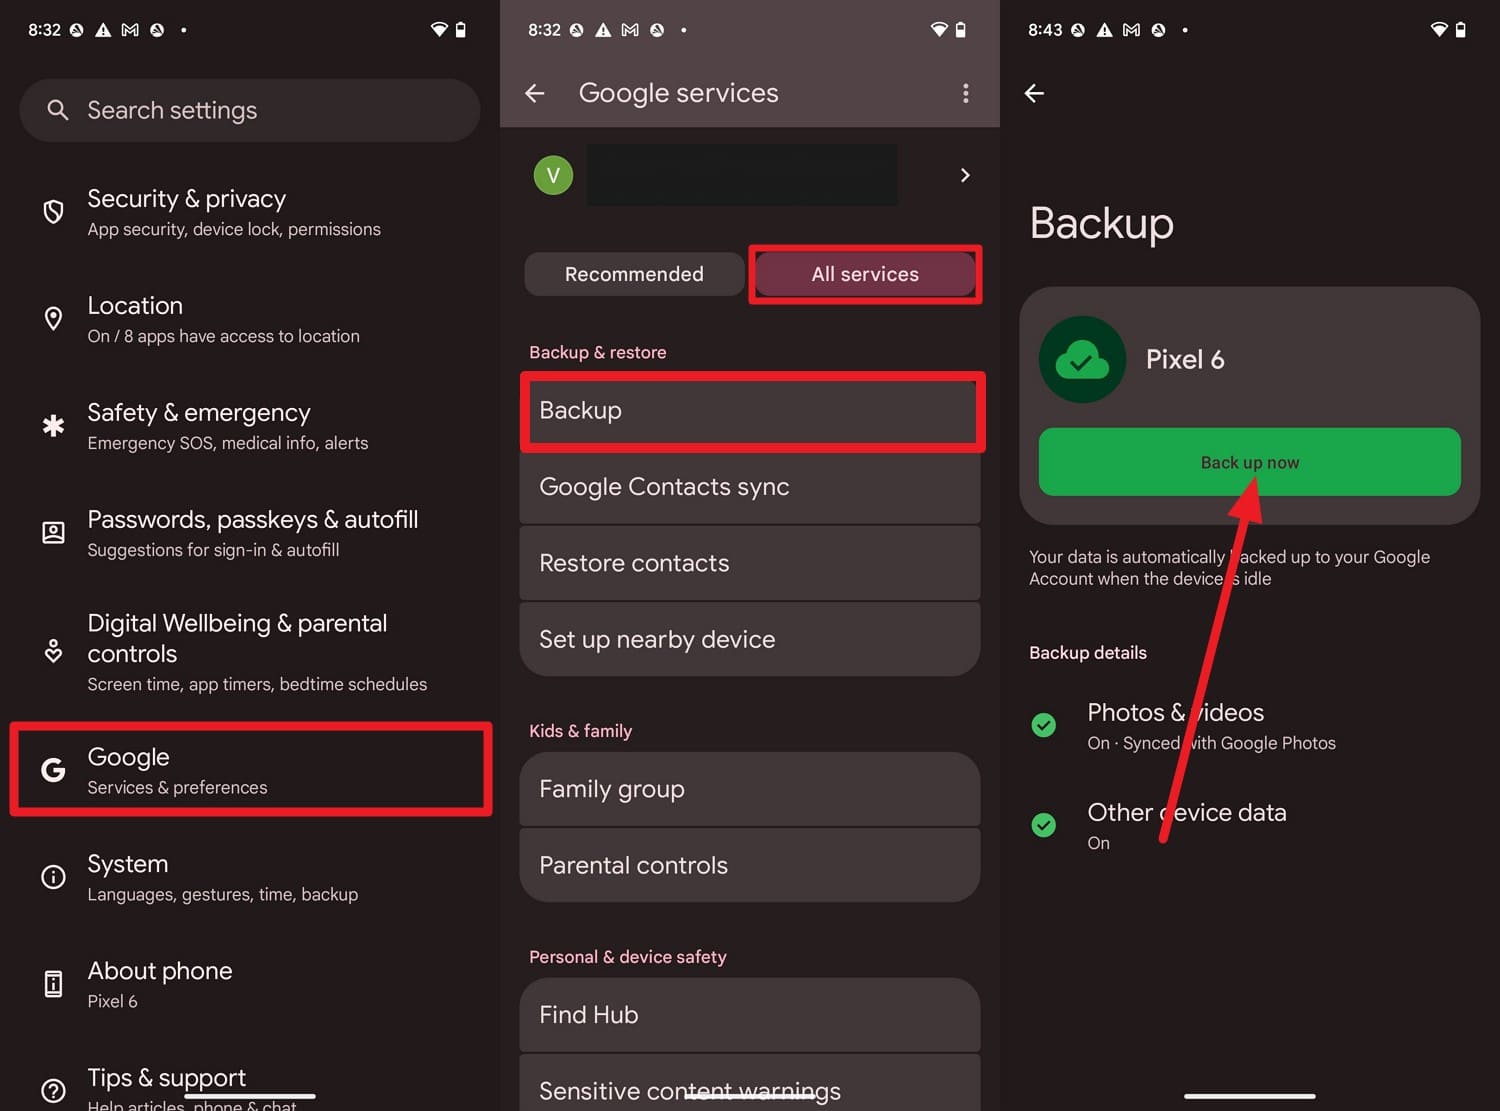1500x1111 pixels.
Task: Open the Location settings row
Action: [250, 320]
